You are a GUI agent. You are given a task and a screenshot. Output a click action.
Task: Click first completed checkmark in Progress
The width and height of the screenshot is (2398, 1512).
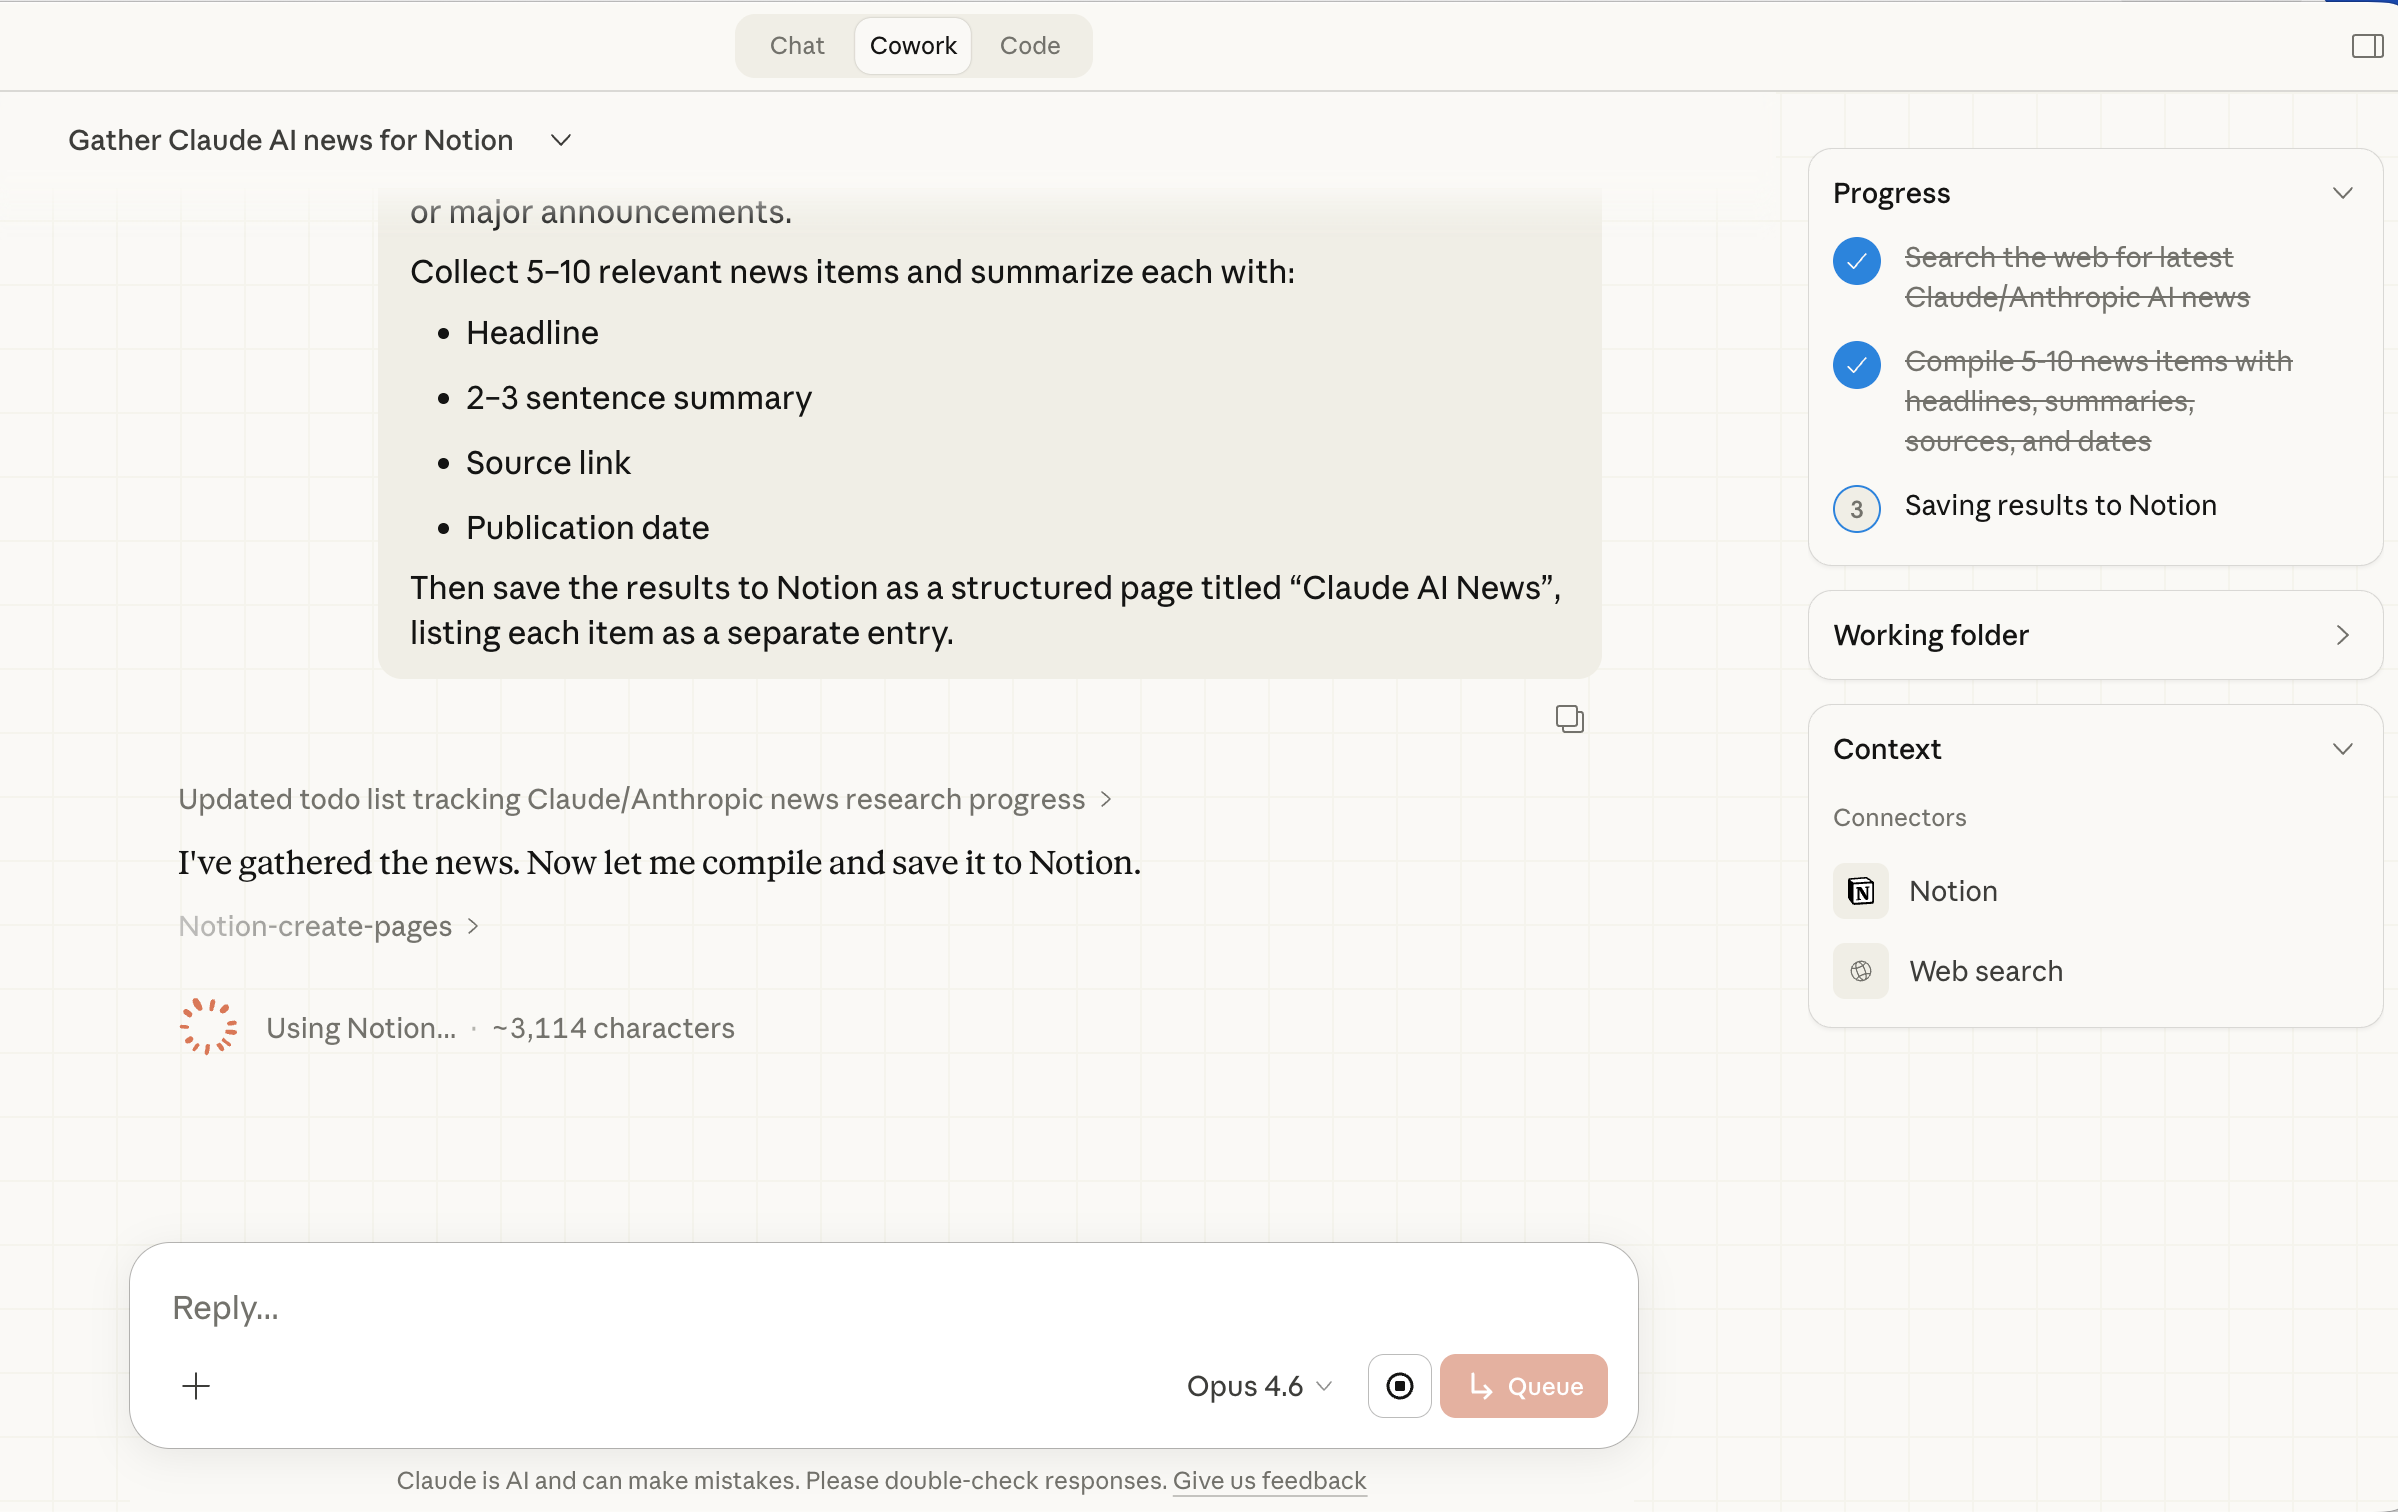pos(1856,261)
